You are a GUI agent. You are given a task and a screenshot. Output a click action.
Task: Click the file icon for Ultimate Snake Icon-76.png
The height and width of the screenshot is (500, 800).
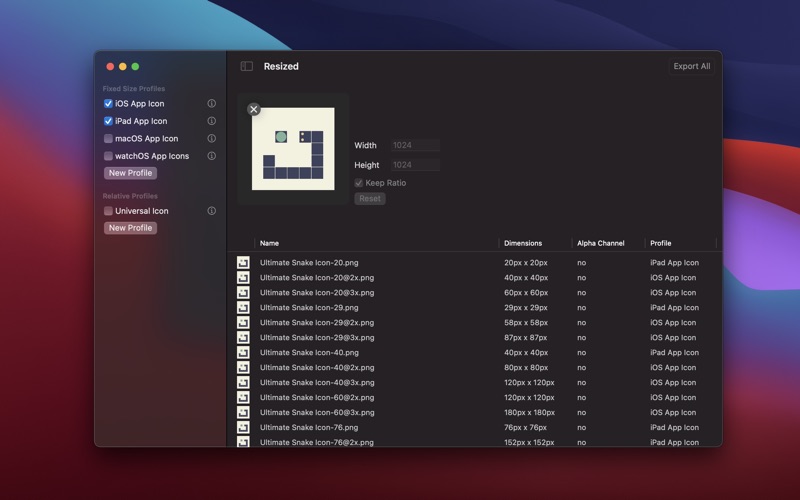(x=243, y=428)
